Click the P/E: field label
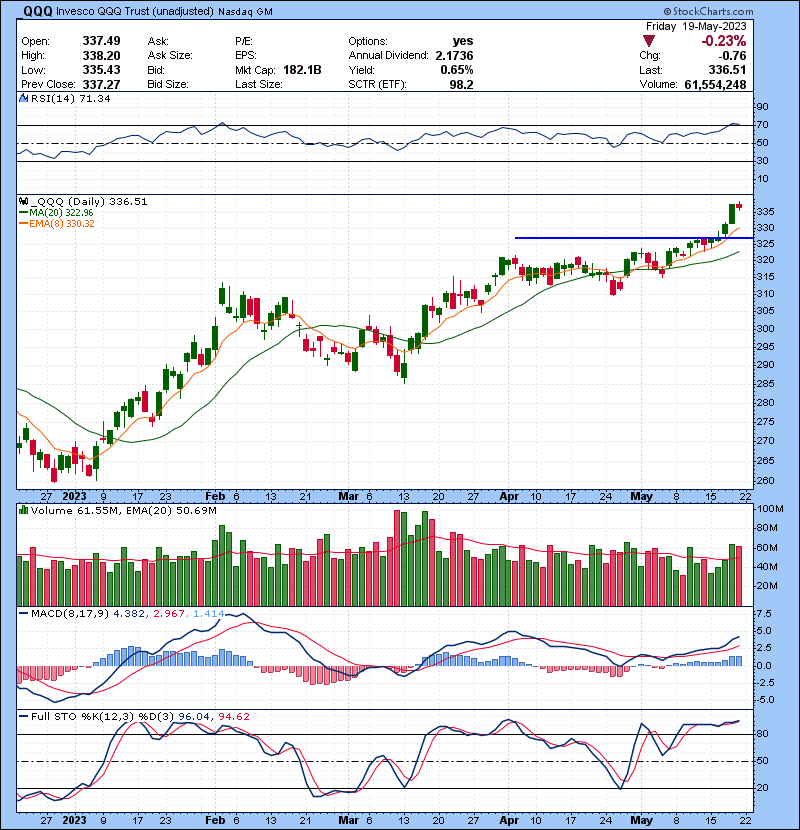800x830 pixels. 244,41
